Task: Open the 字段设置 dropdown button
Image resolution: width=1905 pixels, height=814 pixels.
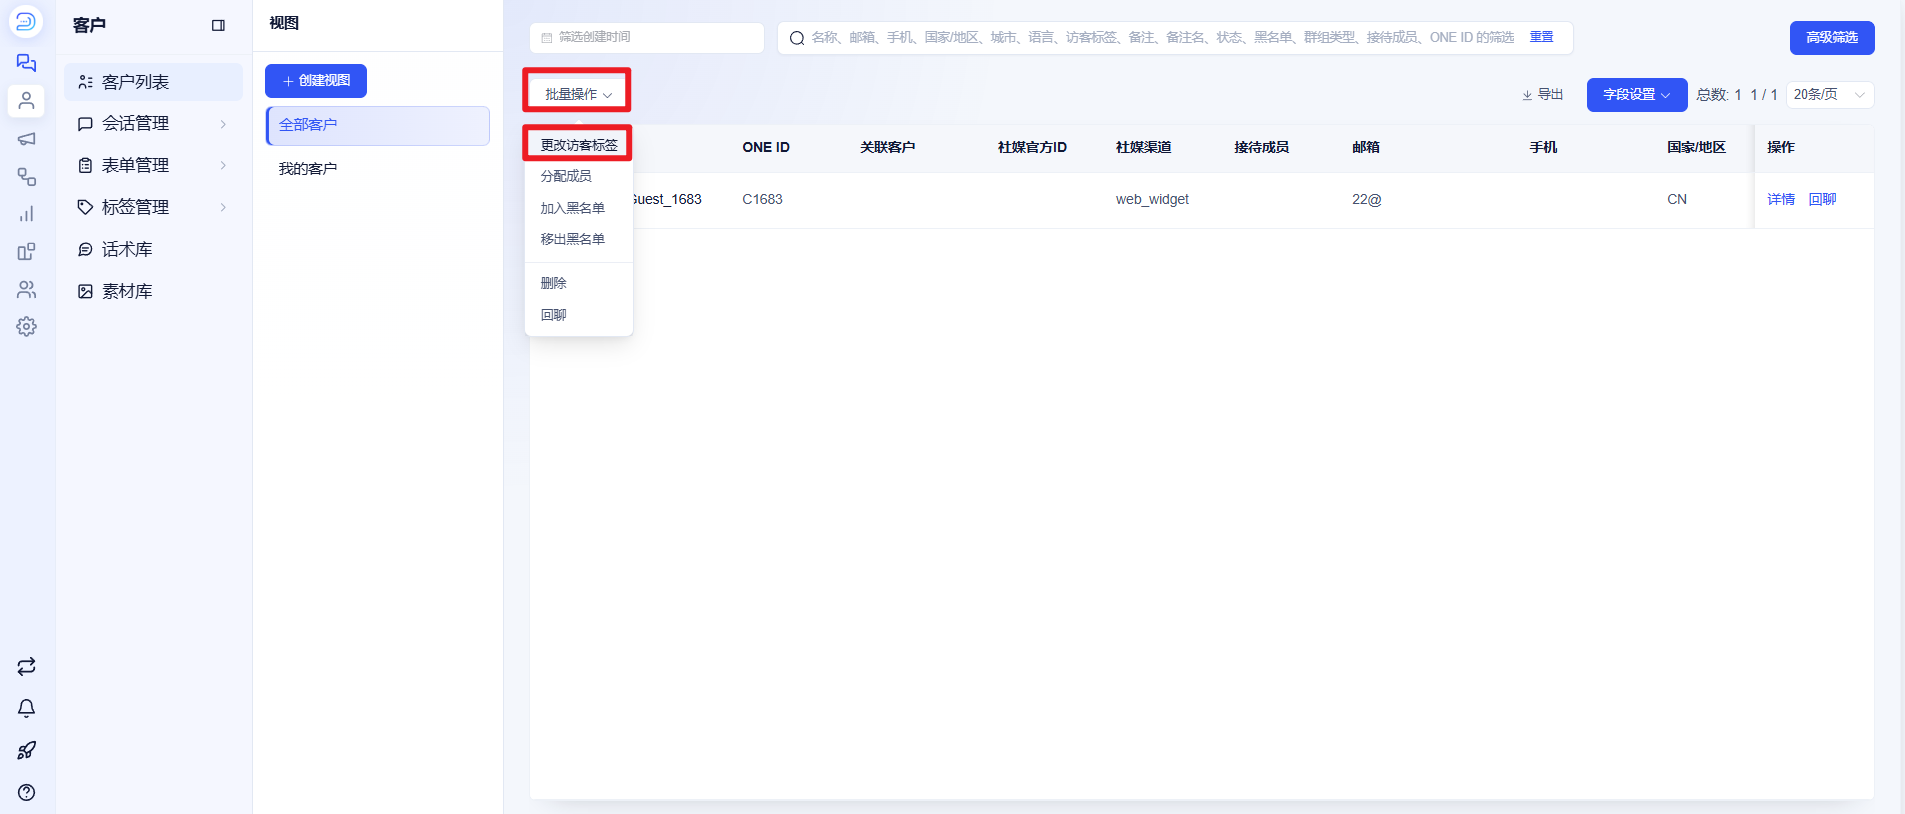Action: pos(1637,94)
